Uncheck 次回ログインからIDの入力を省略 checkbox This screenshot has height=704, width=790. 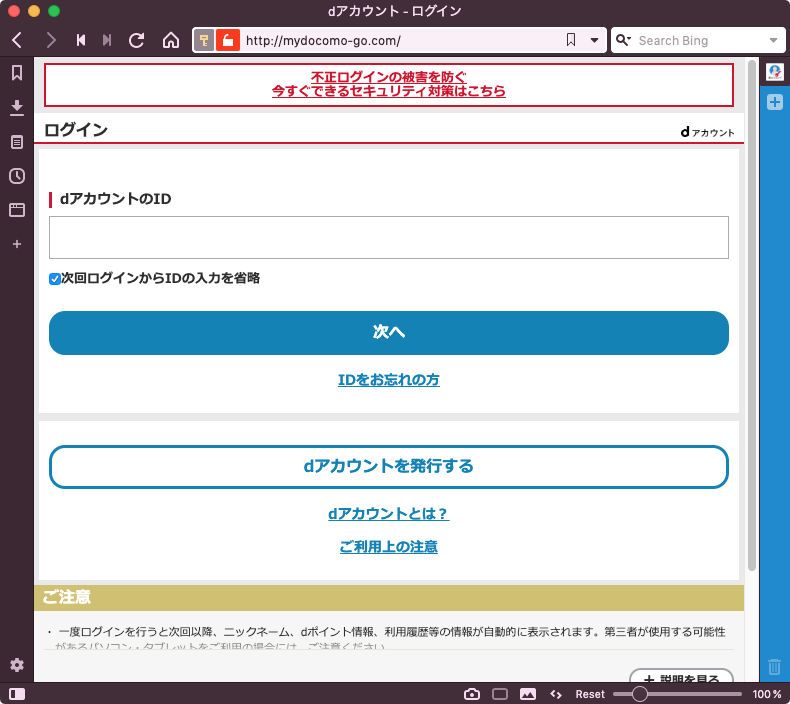[54, 279]
